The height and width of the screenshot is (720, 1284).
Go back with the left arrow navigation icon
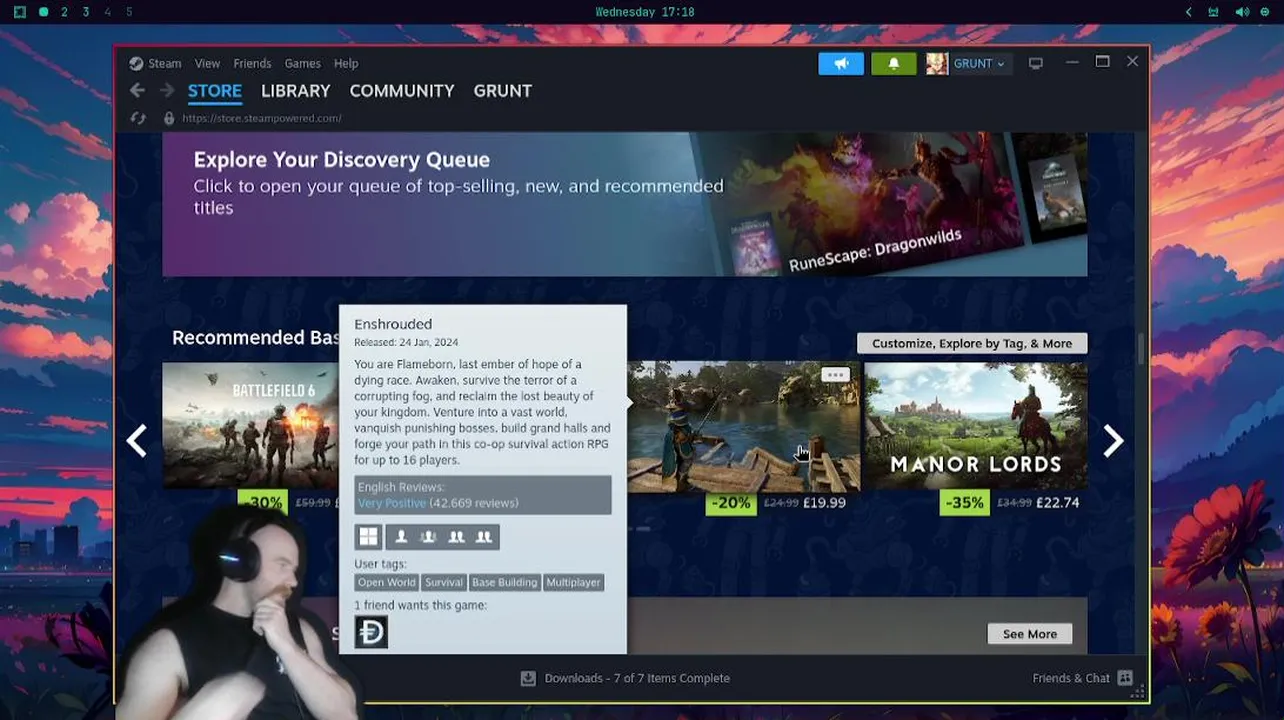tap(137, 91)
